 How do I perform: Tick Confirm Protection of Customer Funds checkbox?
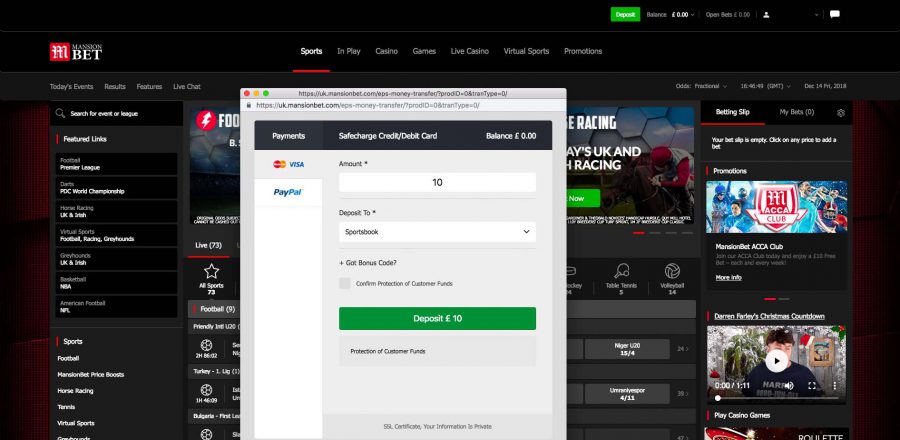(x=344, y=283)
